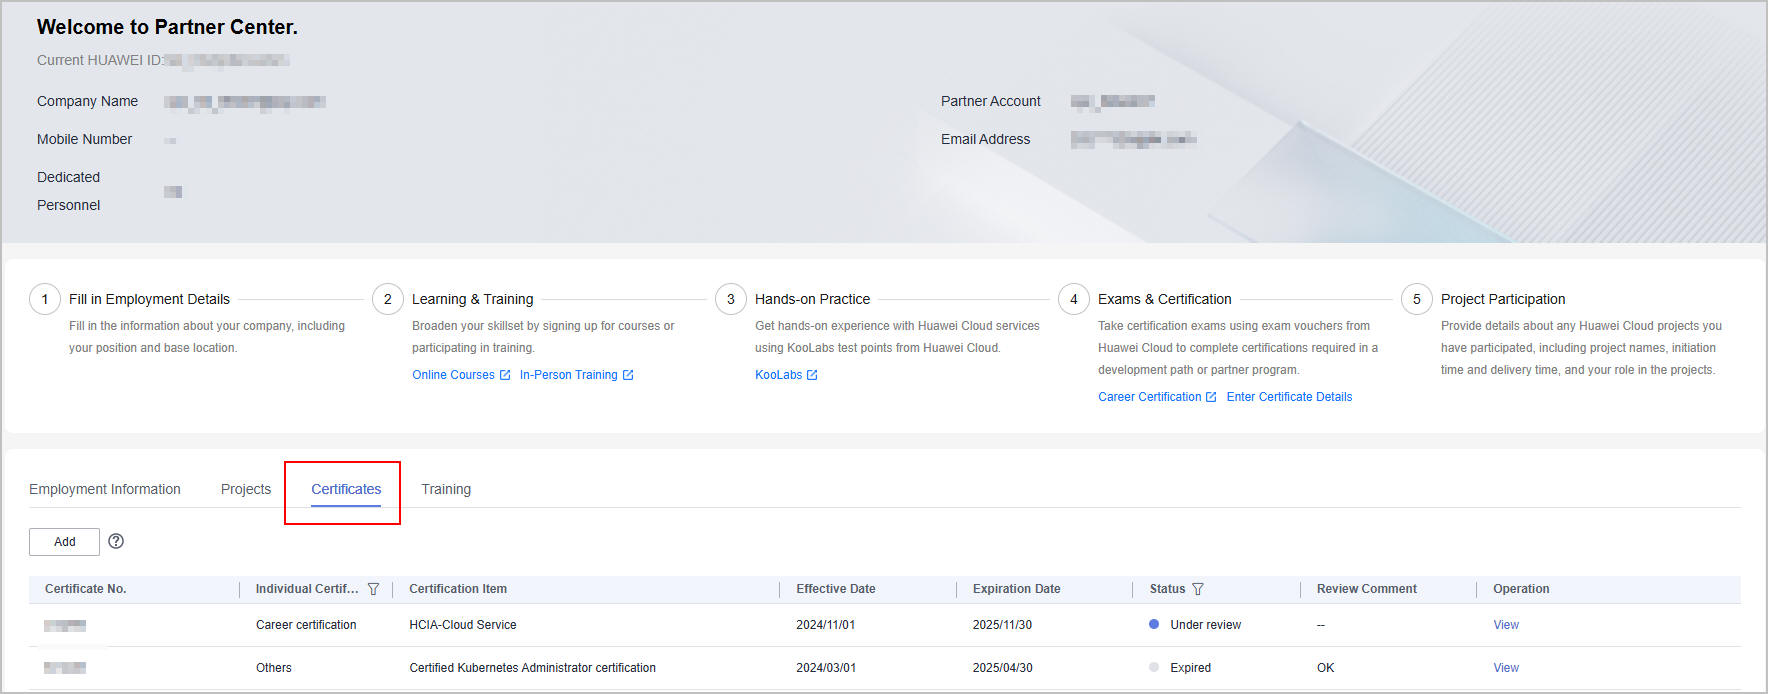Select the Certificates tab
Screen dimensions: 1768x694
[x=346, y=489]
